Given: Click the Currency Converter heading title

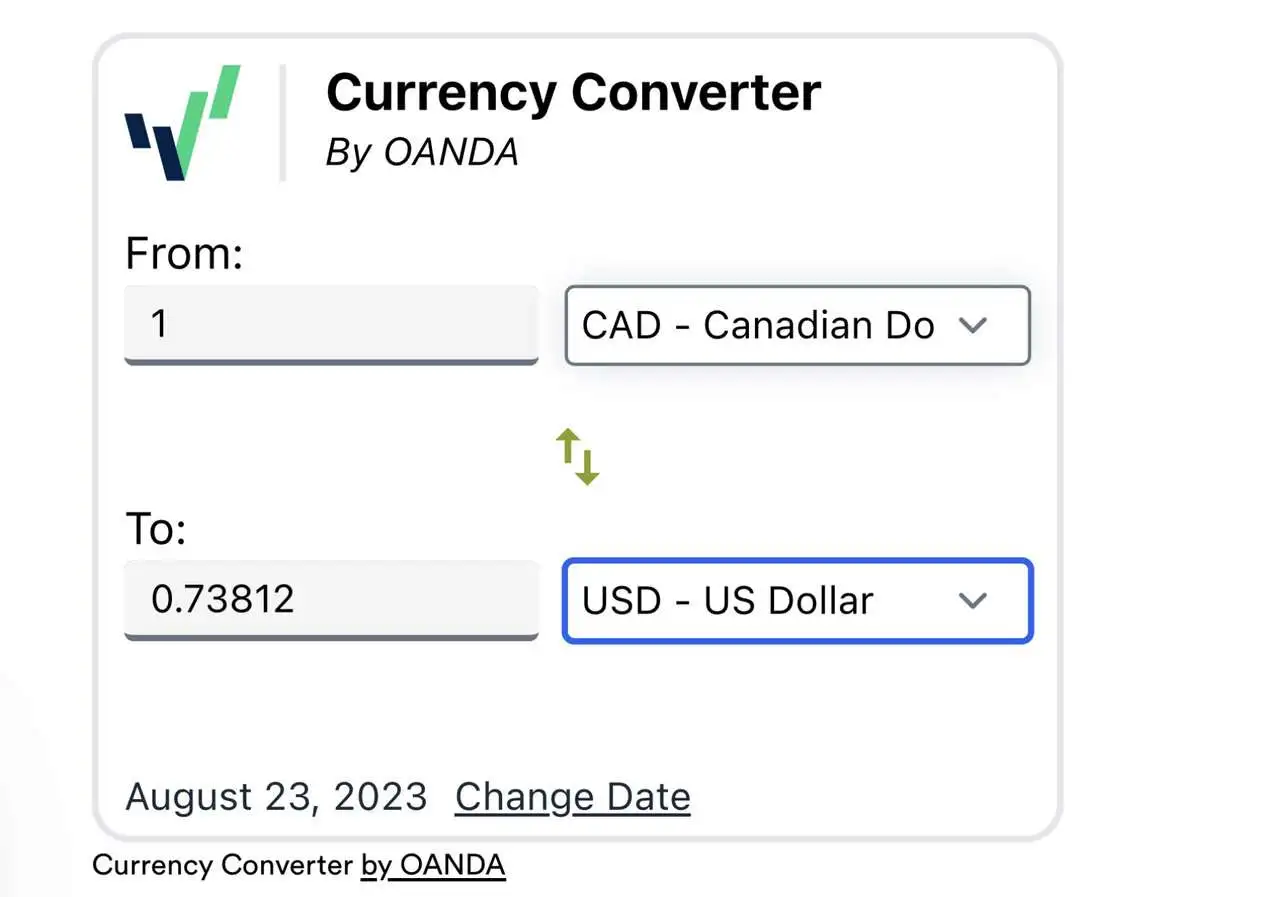Looking at the screenshot, I should (x=573, y=92).
